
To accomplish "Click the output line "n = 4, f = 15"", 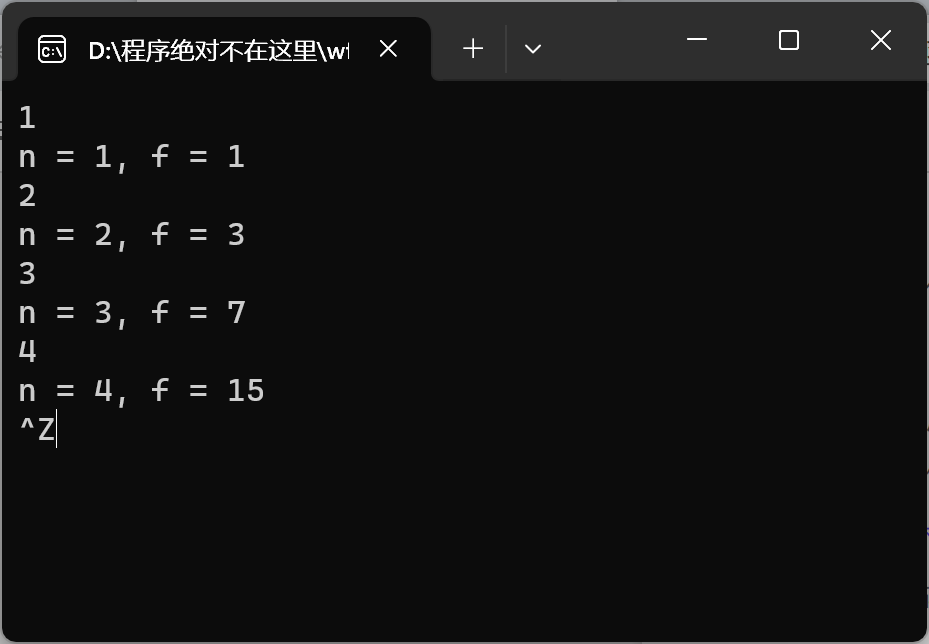I will 141,391.
